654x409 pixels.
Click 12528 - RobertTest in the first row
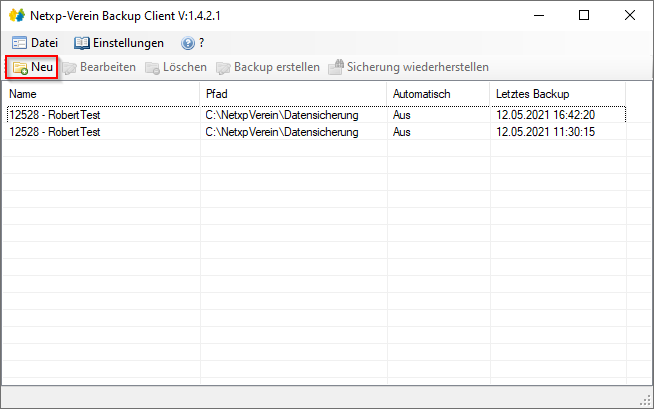click(55, 115)
